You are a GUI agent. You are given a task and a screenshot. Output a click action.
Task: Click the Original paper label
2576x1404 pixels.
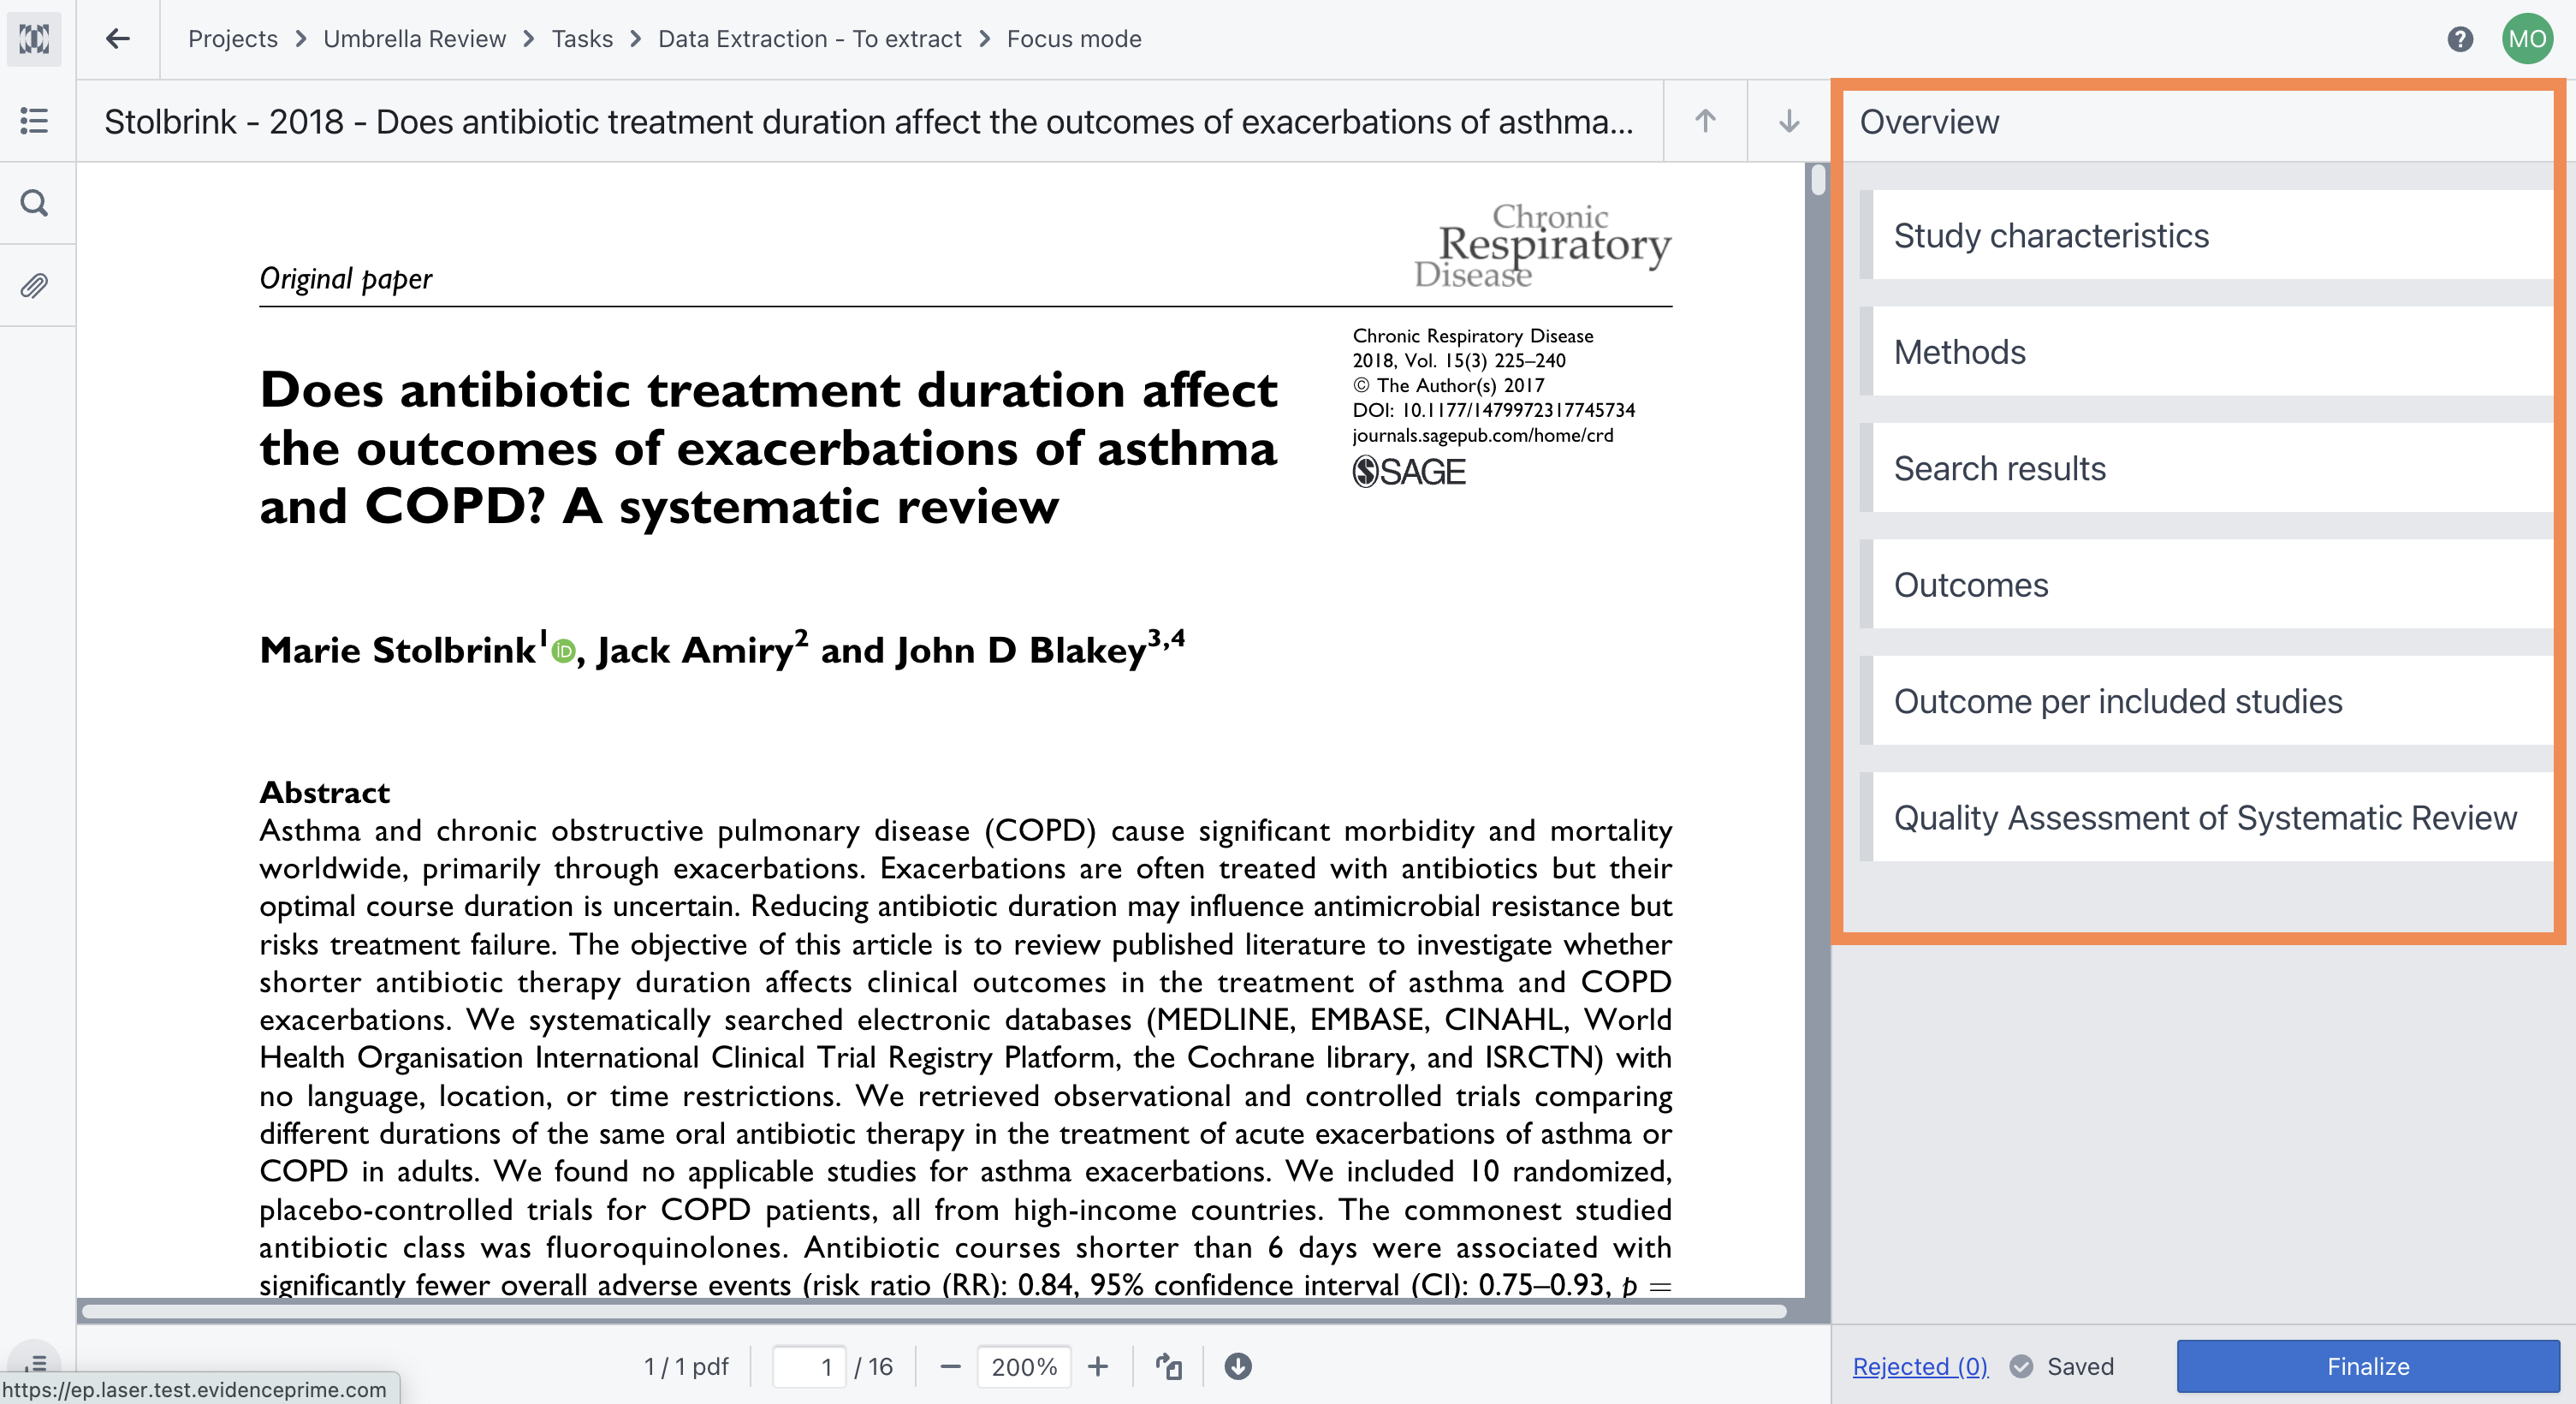pos(345,278)
